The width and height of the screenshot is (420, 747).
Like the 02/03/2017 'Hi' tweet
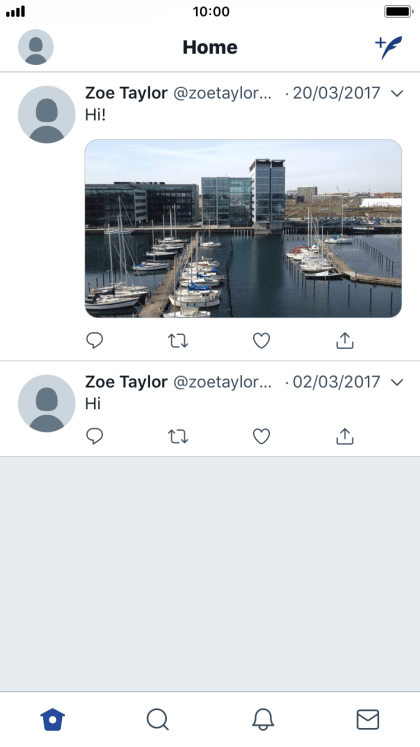[x=261, y=436]
